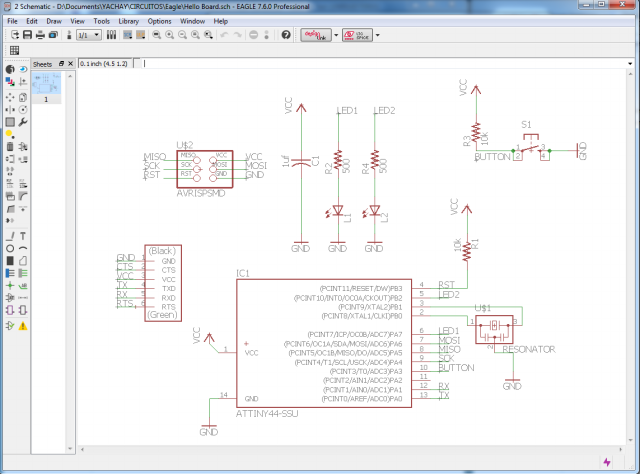Click the ATTINY44-SSU label
This screenshot has height=474, width=640.
click(267, 414)
